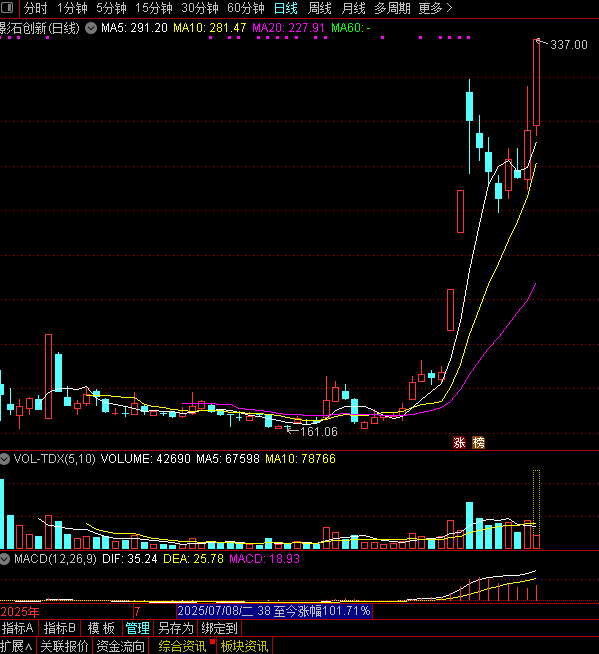The height and width of the screenshot is (654, 599).
Task: Expand the VOL-TDX indicator dropdown arrow
Action: (5, 459)
